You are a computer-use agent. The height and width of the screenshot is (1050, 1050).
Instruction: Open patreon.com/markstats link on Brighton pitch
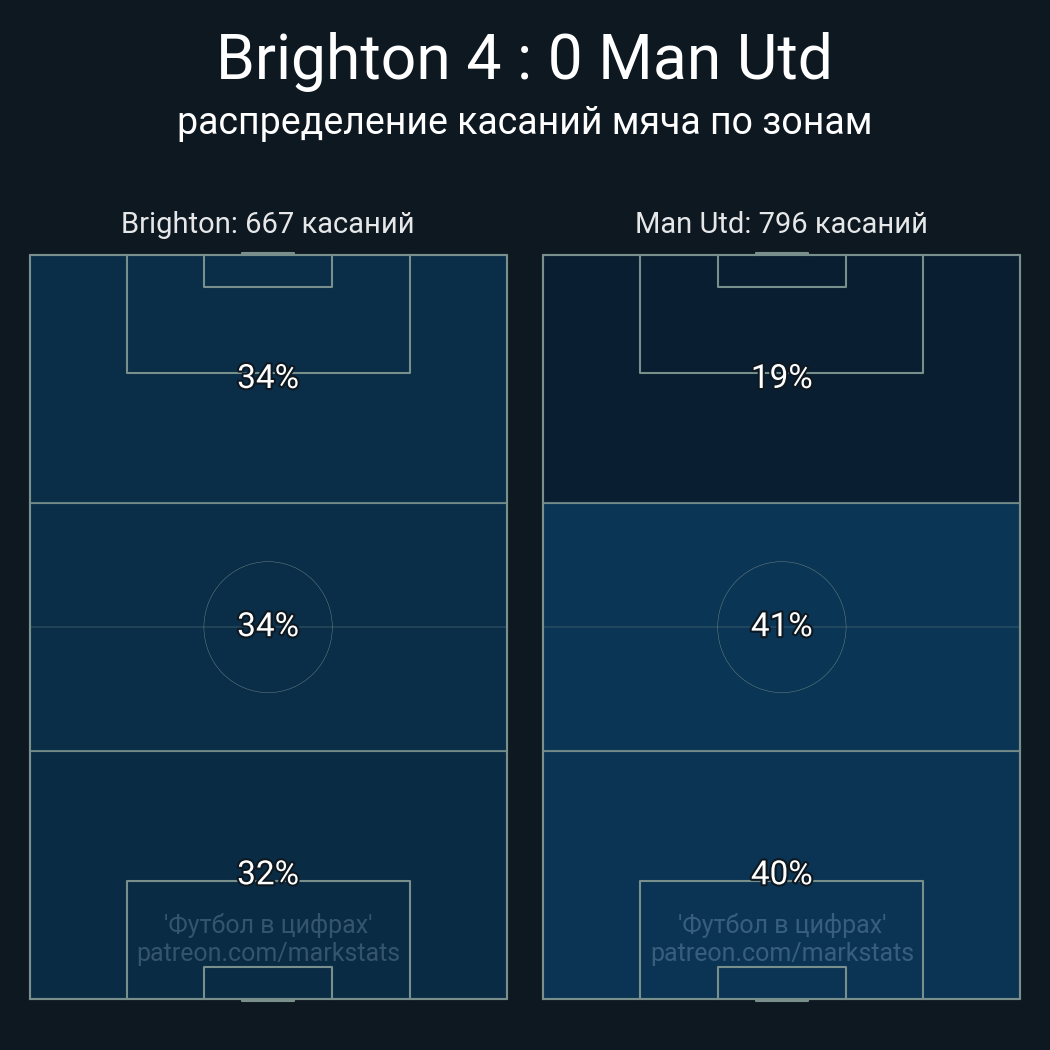pos(268,953)
